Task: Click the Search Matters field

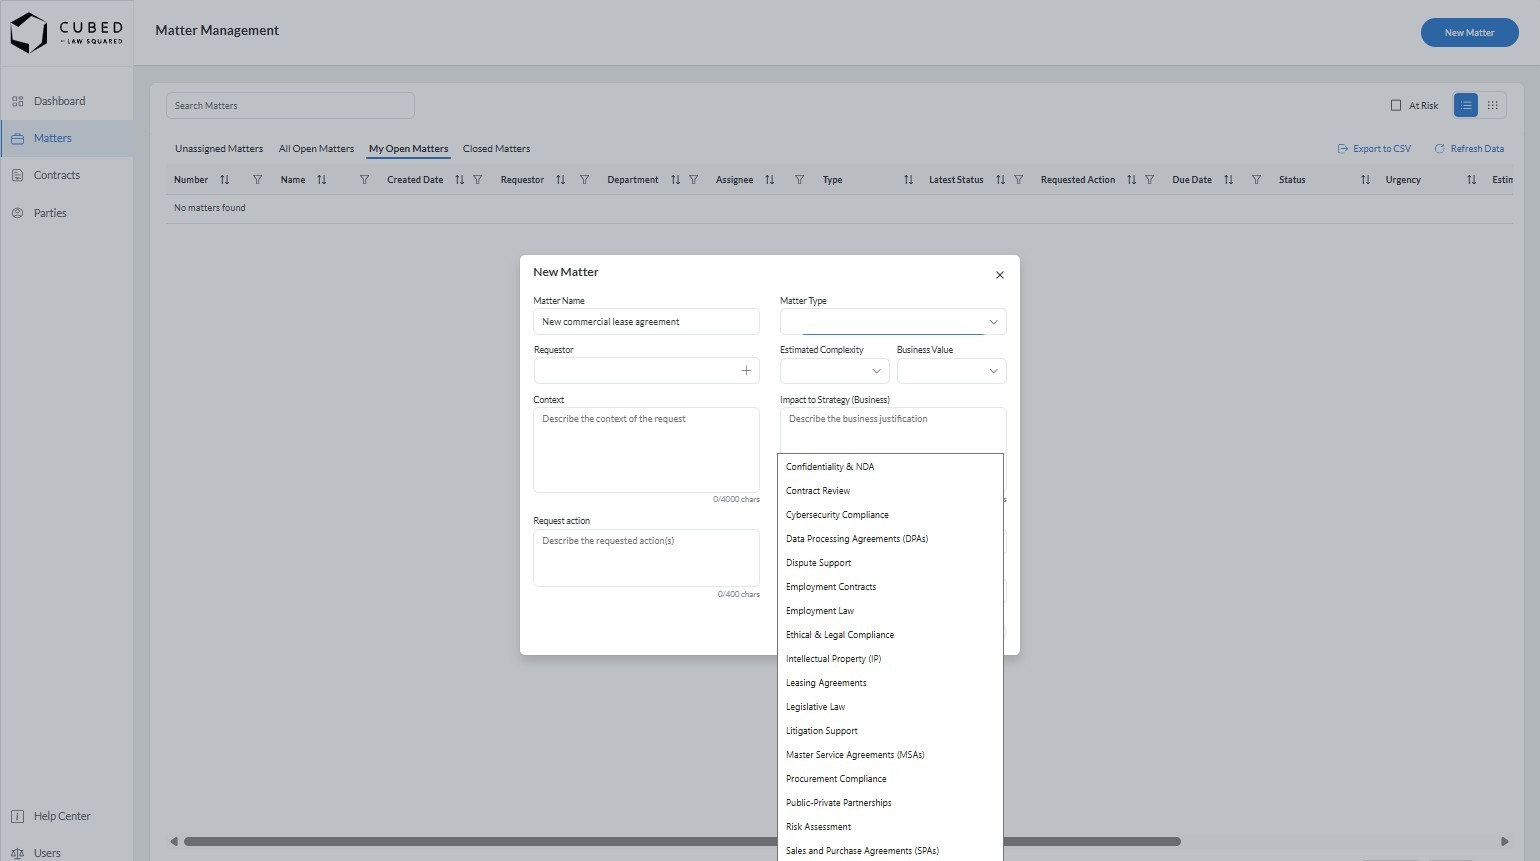Action: point(290,106)
